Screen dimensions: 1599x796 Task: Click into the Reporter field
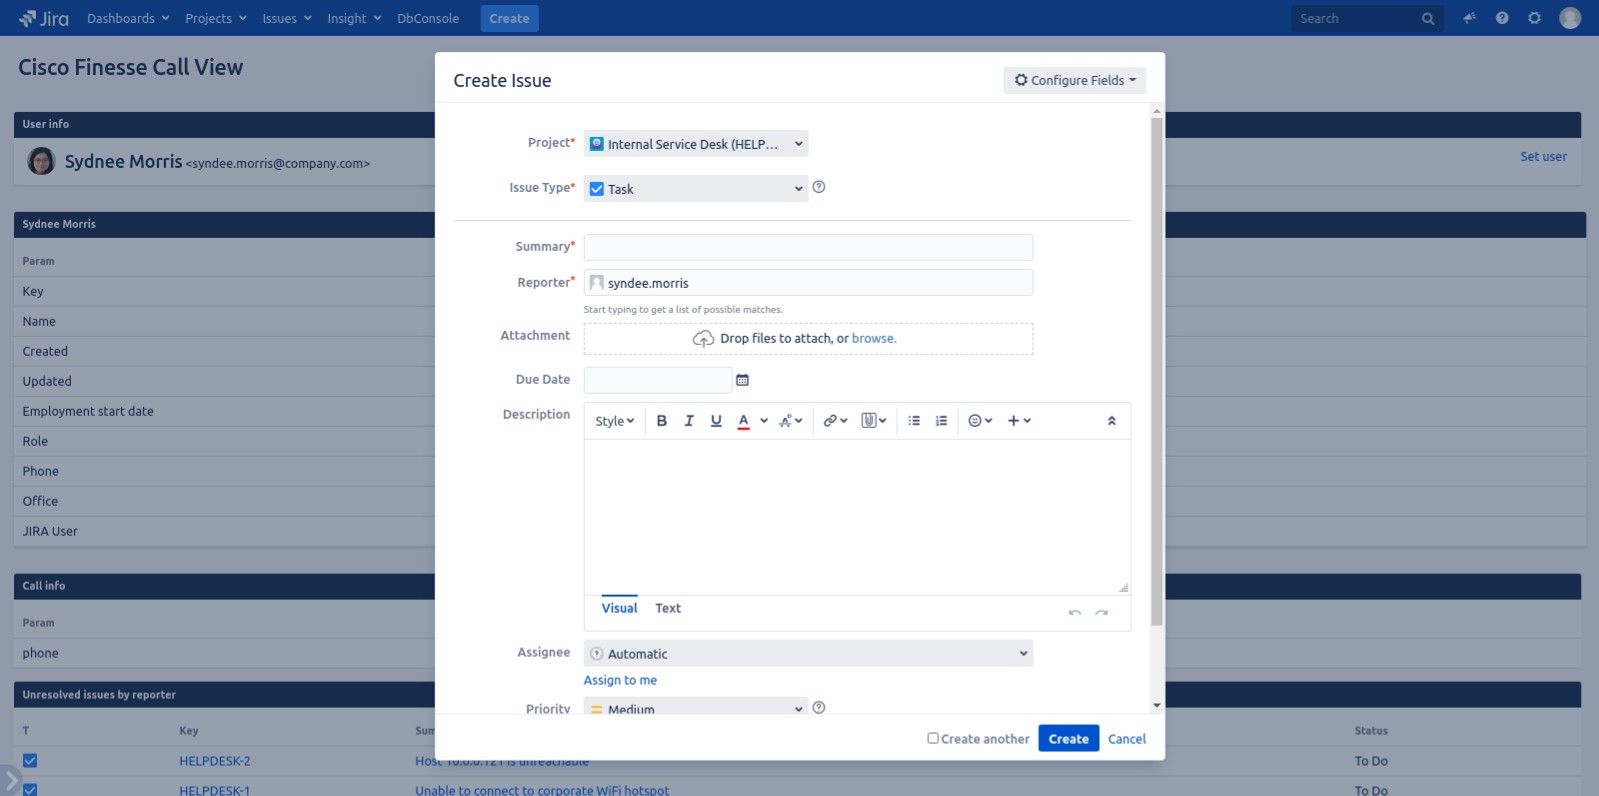click(x=808, y=283)
